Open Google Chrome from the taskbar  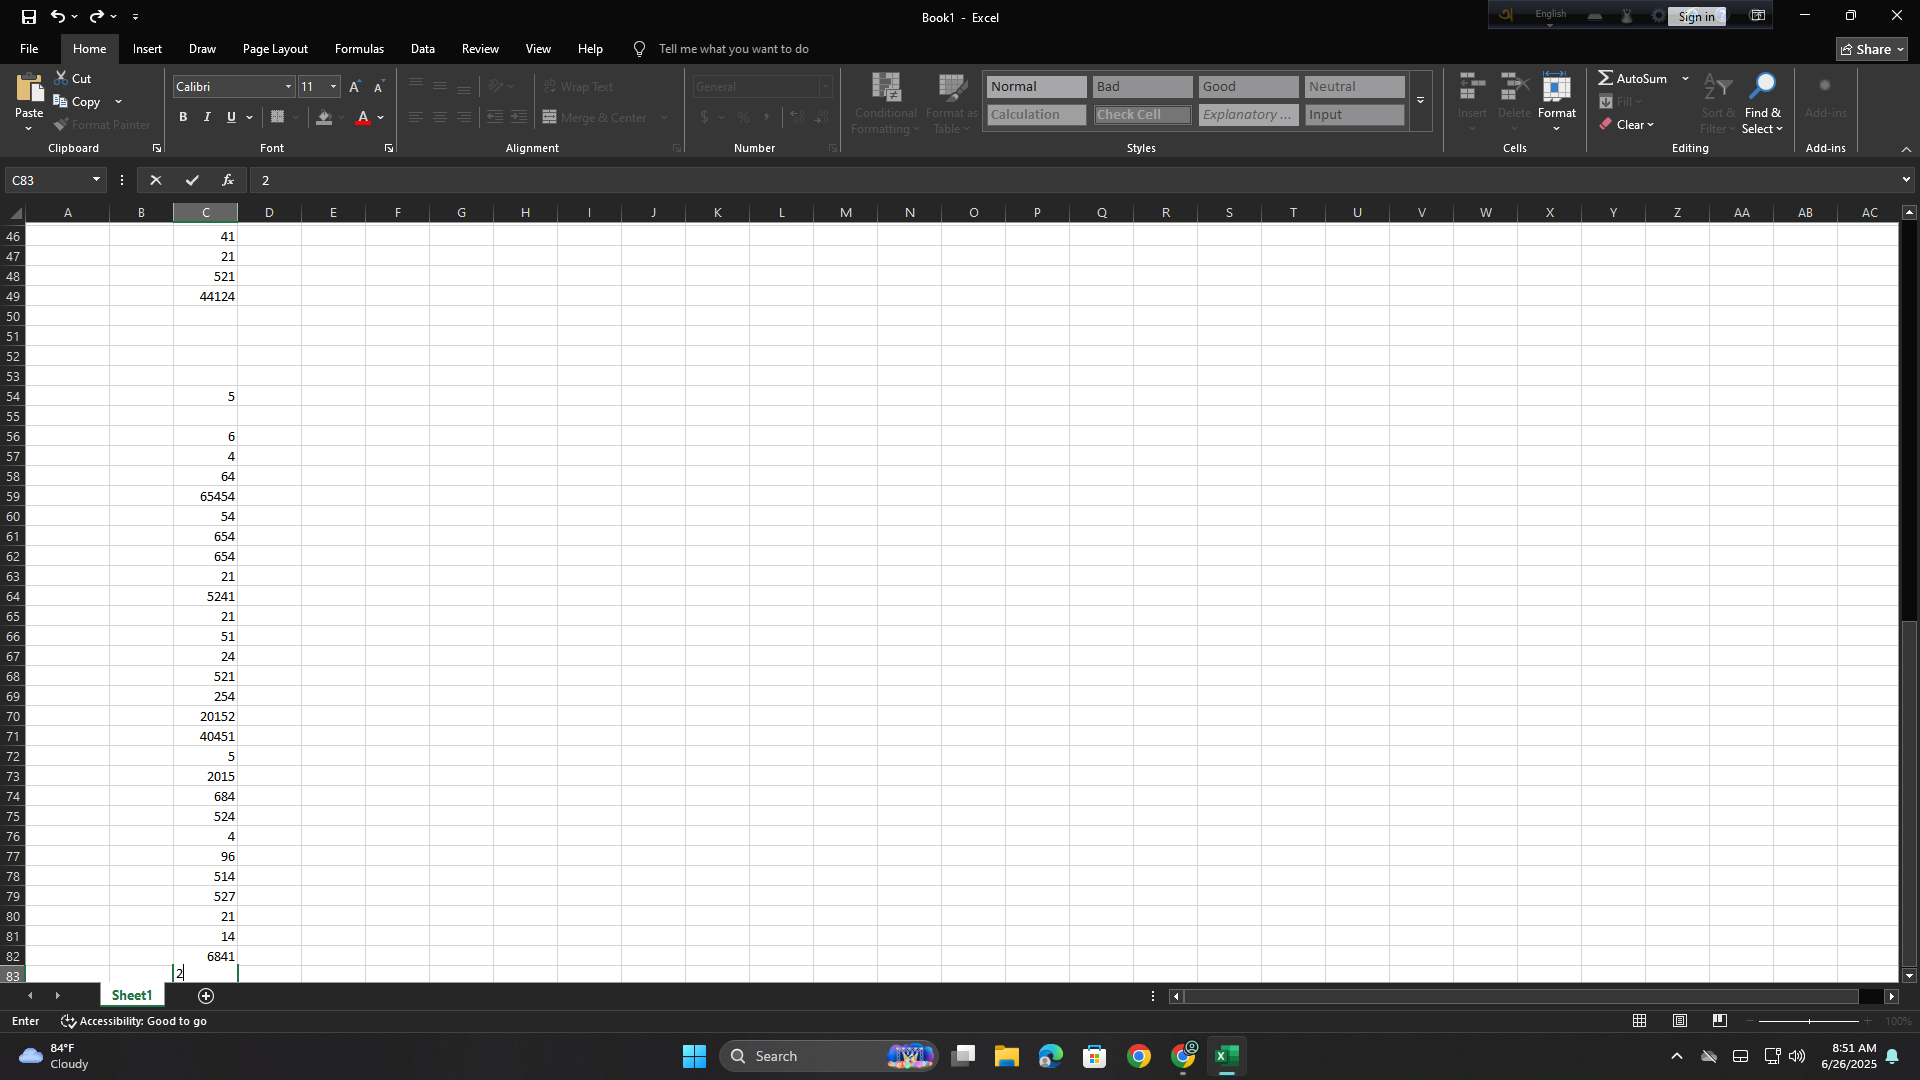[1139, 1056]
